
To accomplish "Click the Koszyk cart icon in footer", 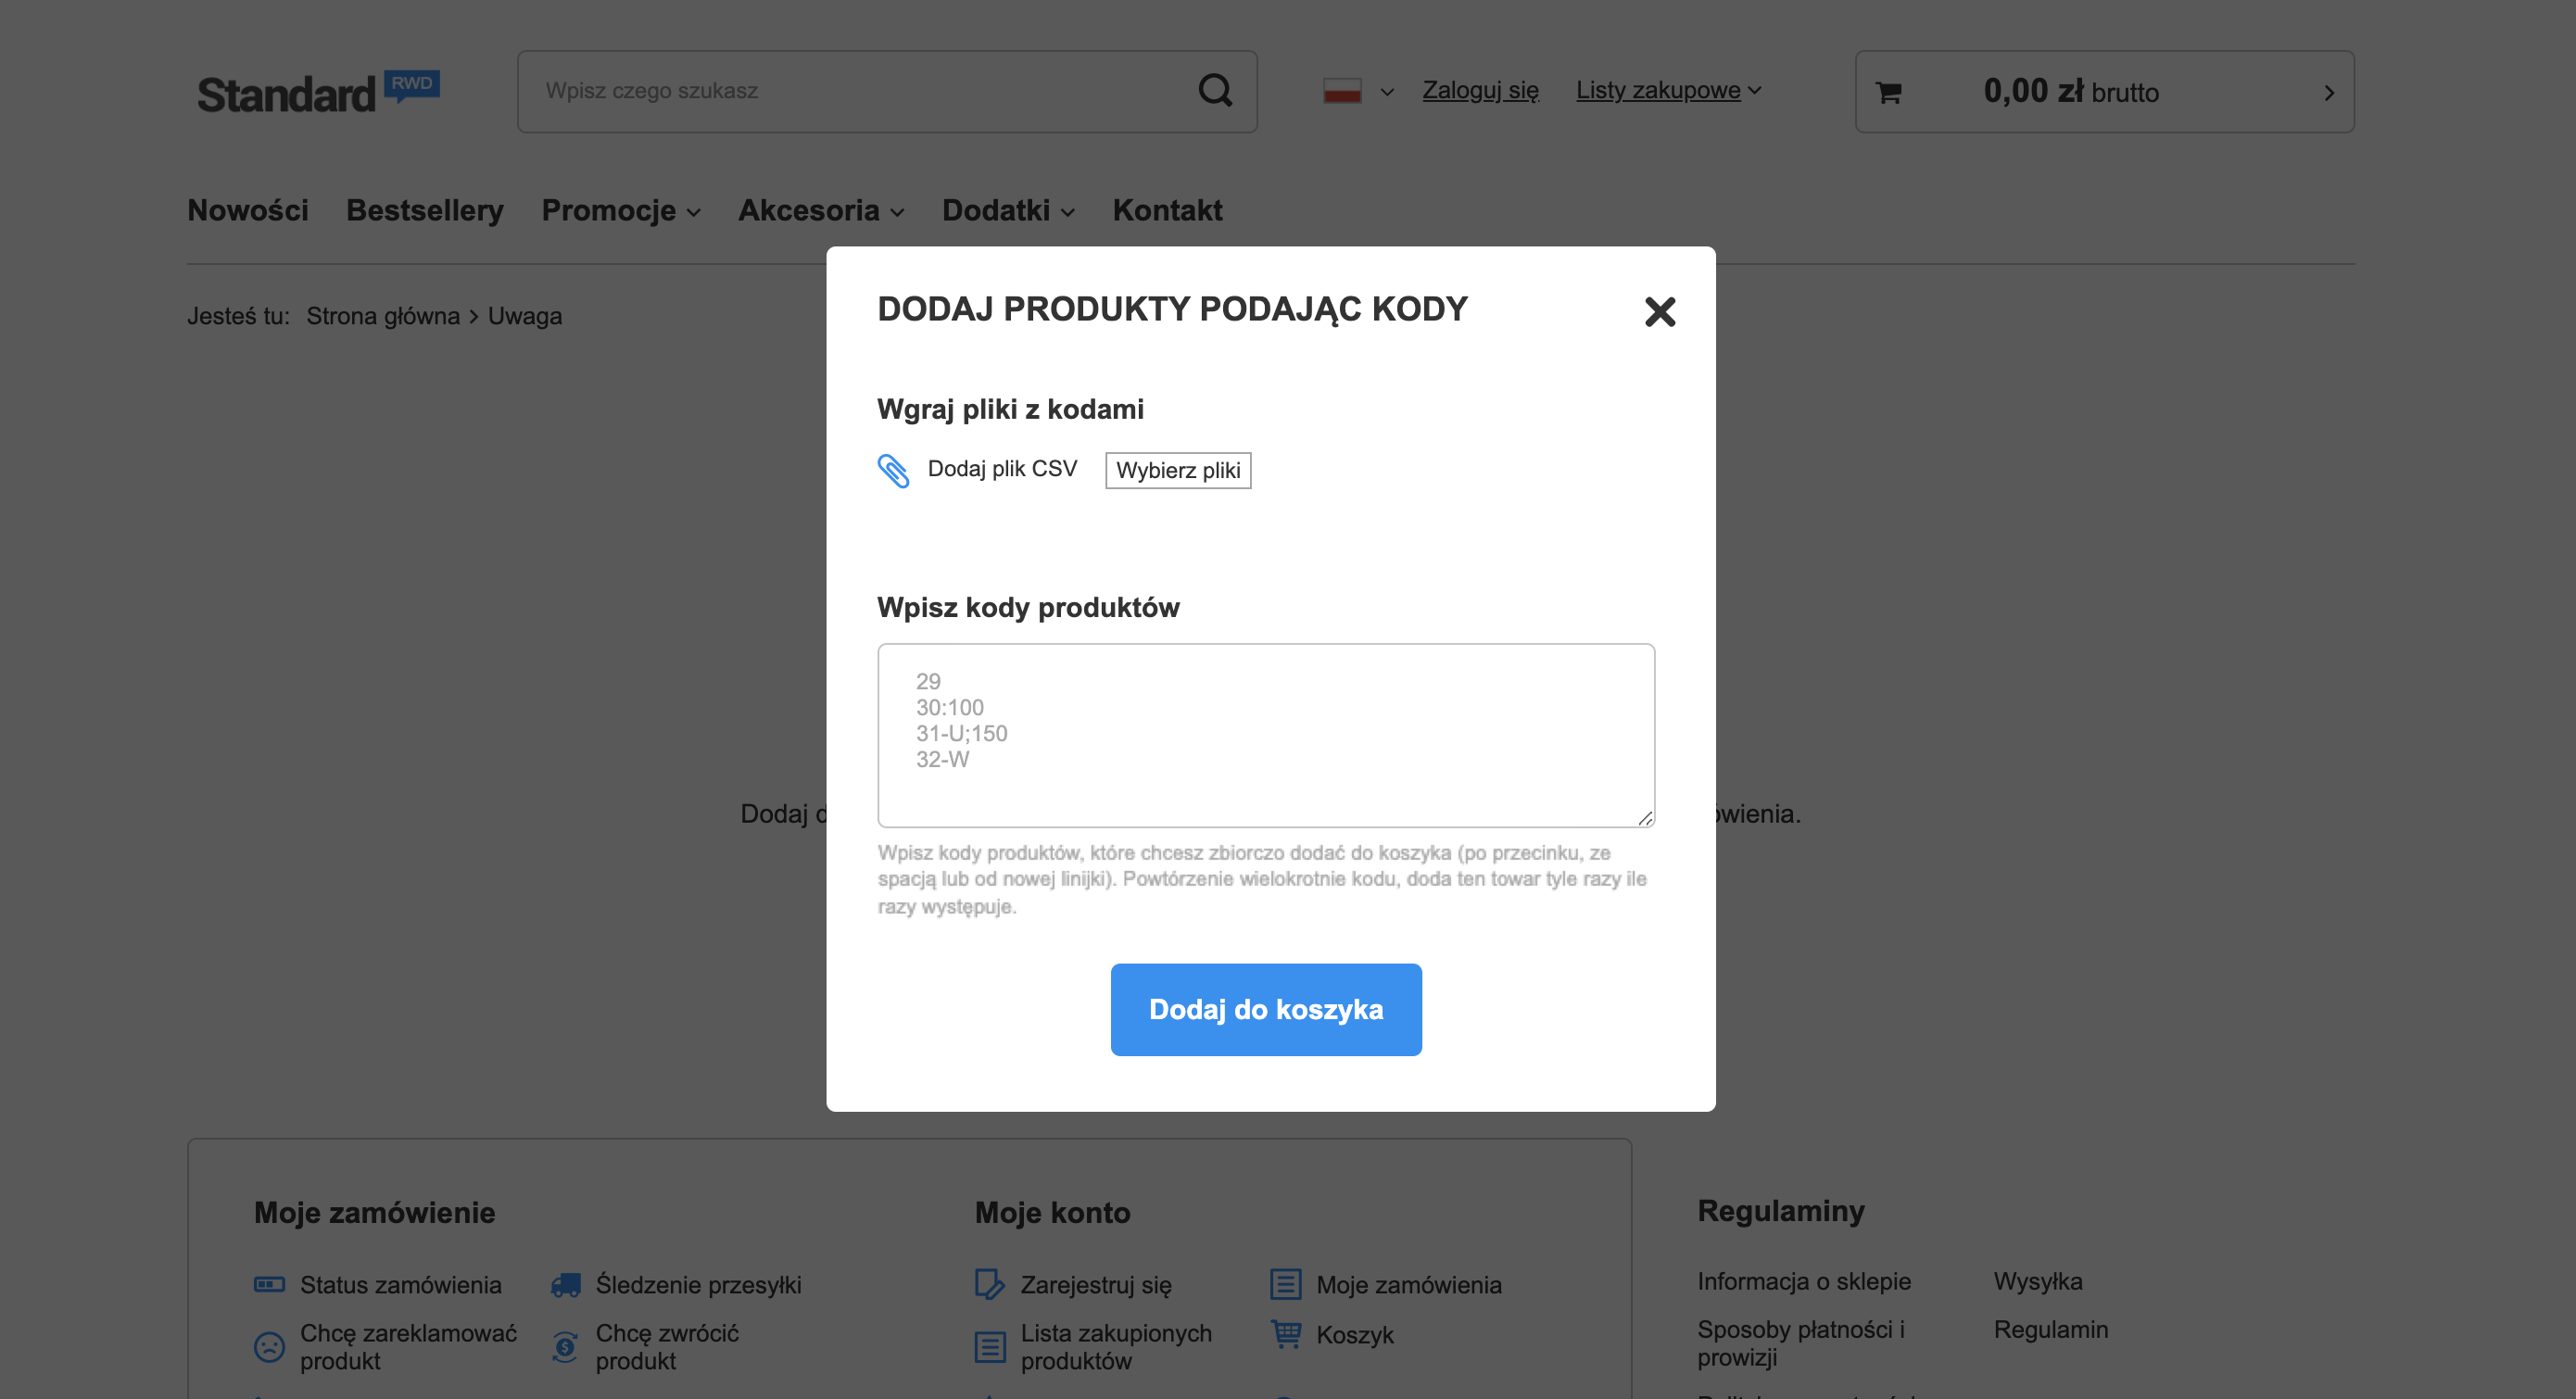I will click(1286, 1334).
